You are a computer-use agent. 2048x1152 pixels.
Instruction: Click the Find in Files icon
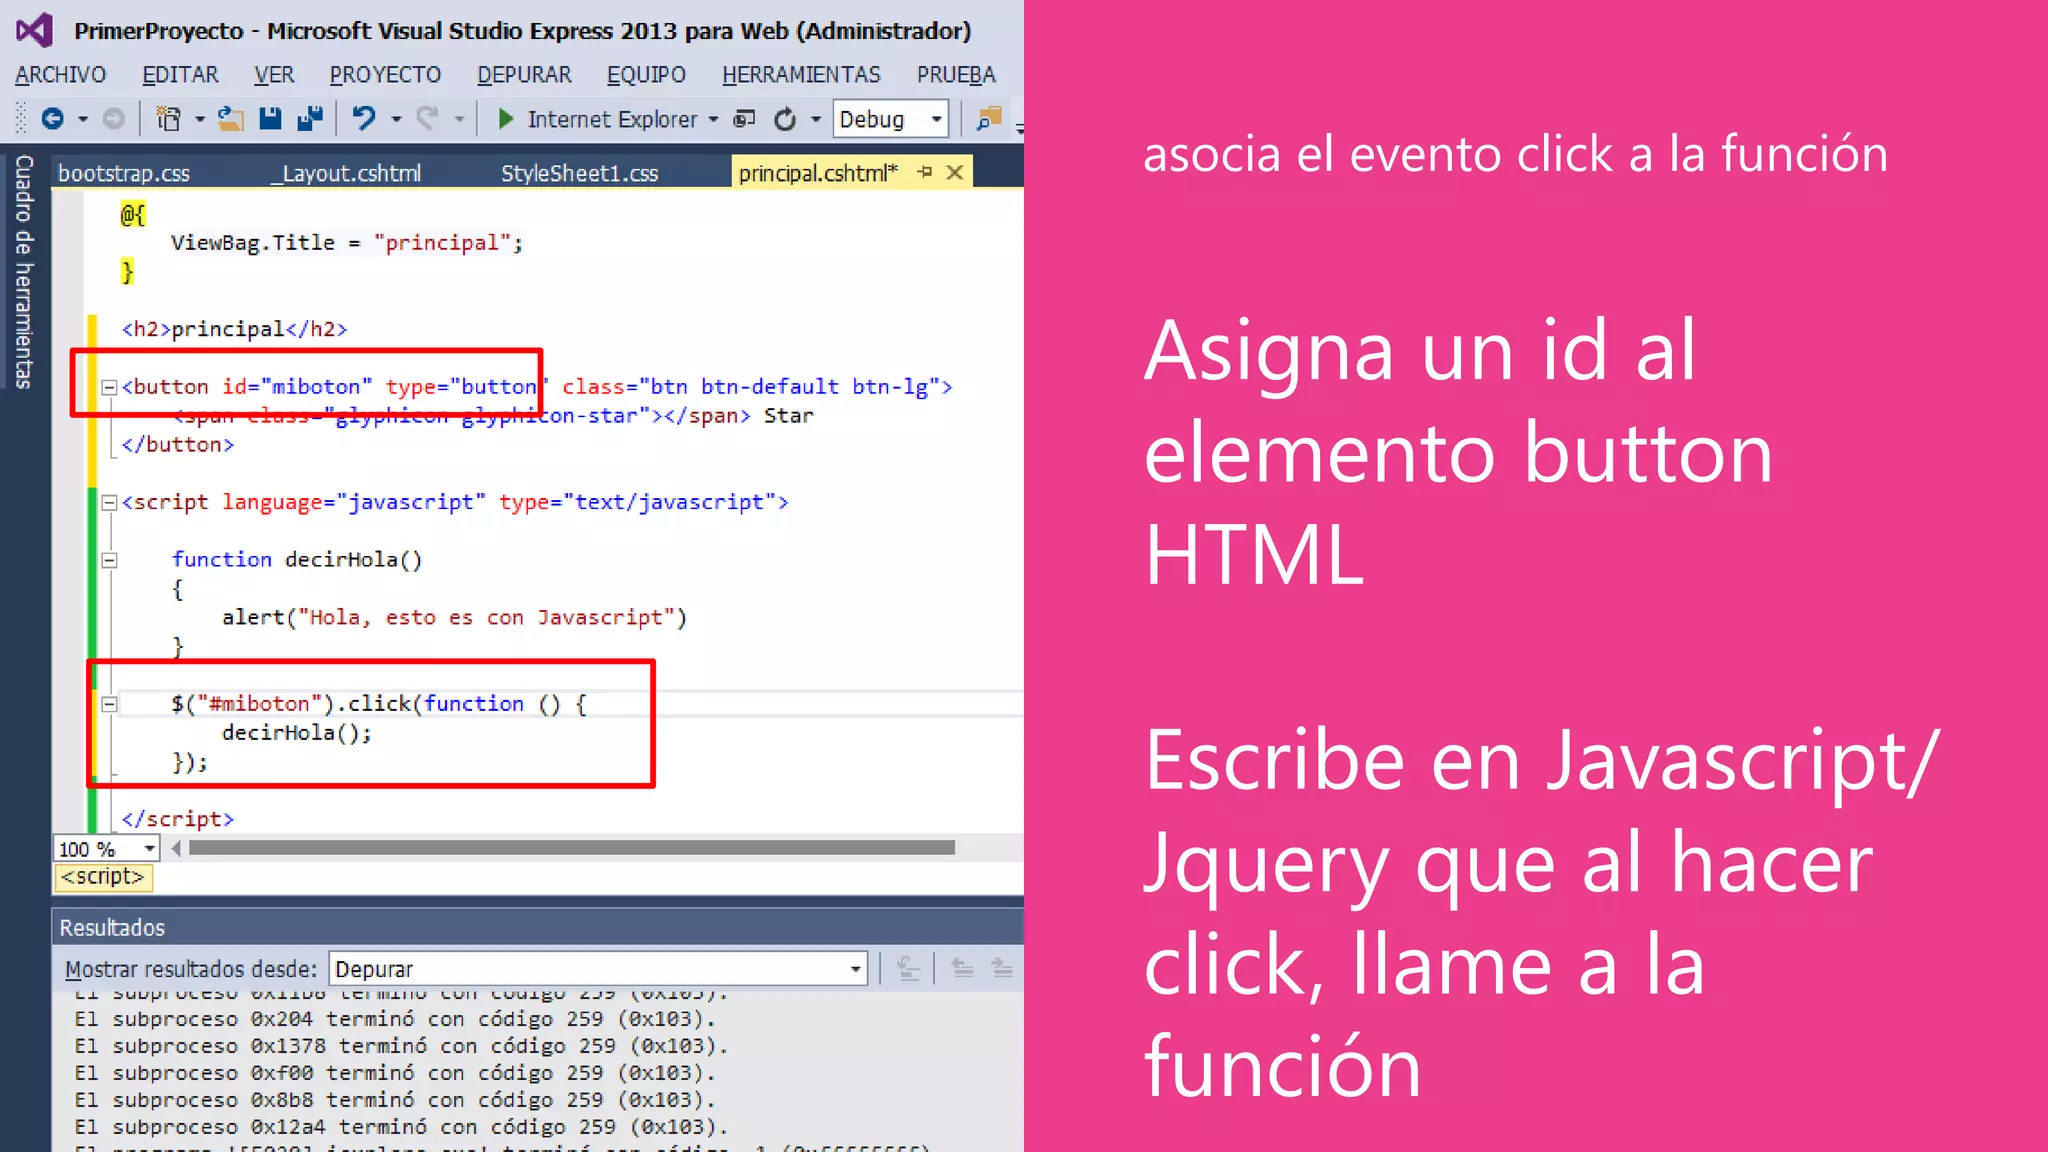[x=989, y=119]
